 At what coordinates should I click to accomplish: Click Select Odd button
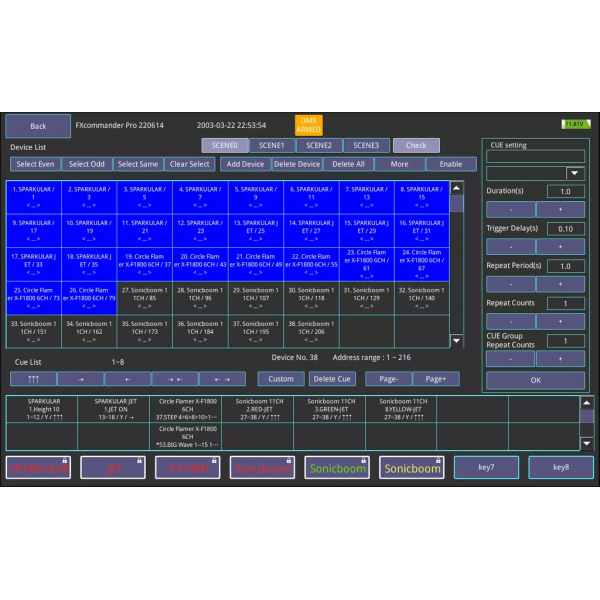(87, 164)
